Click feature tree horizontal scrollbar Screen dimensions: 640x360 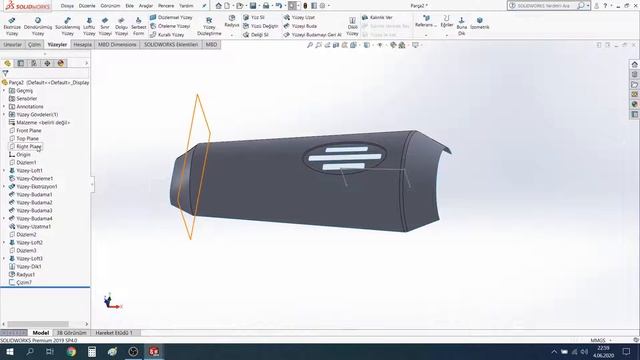click(38, 324)
